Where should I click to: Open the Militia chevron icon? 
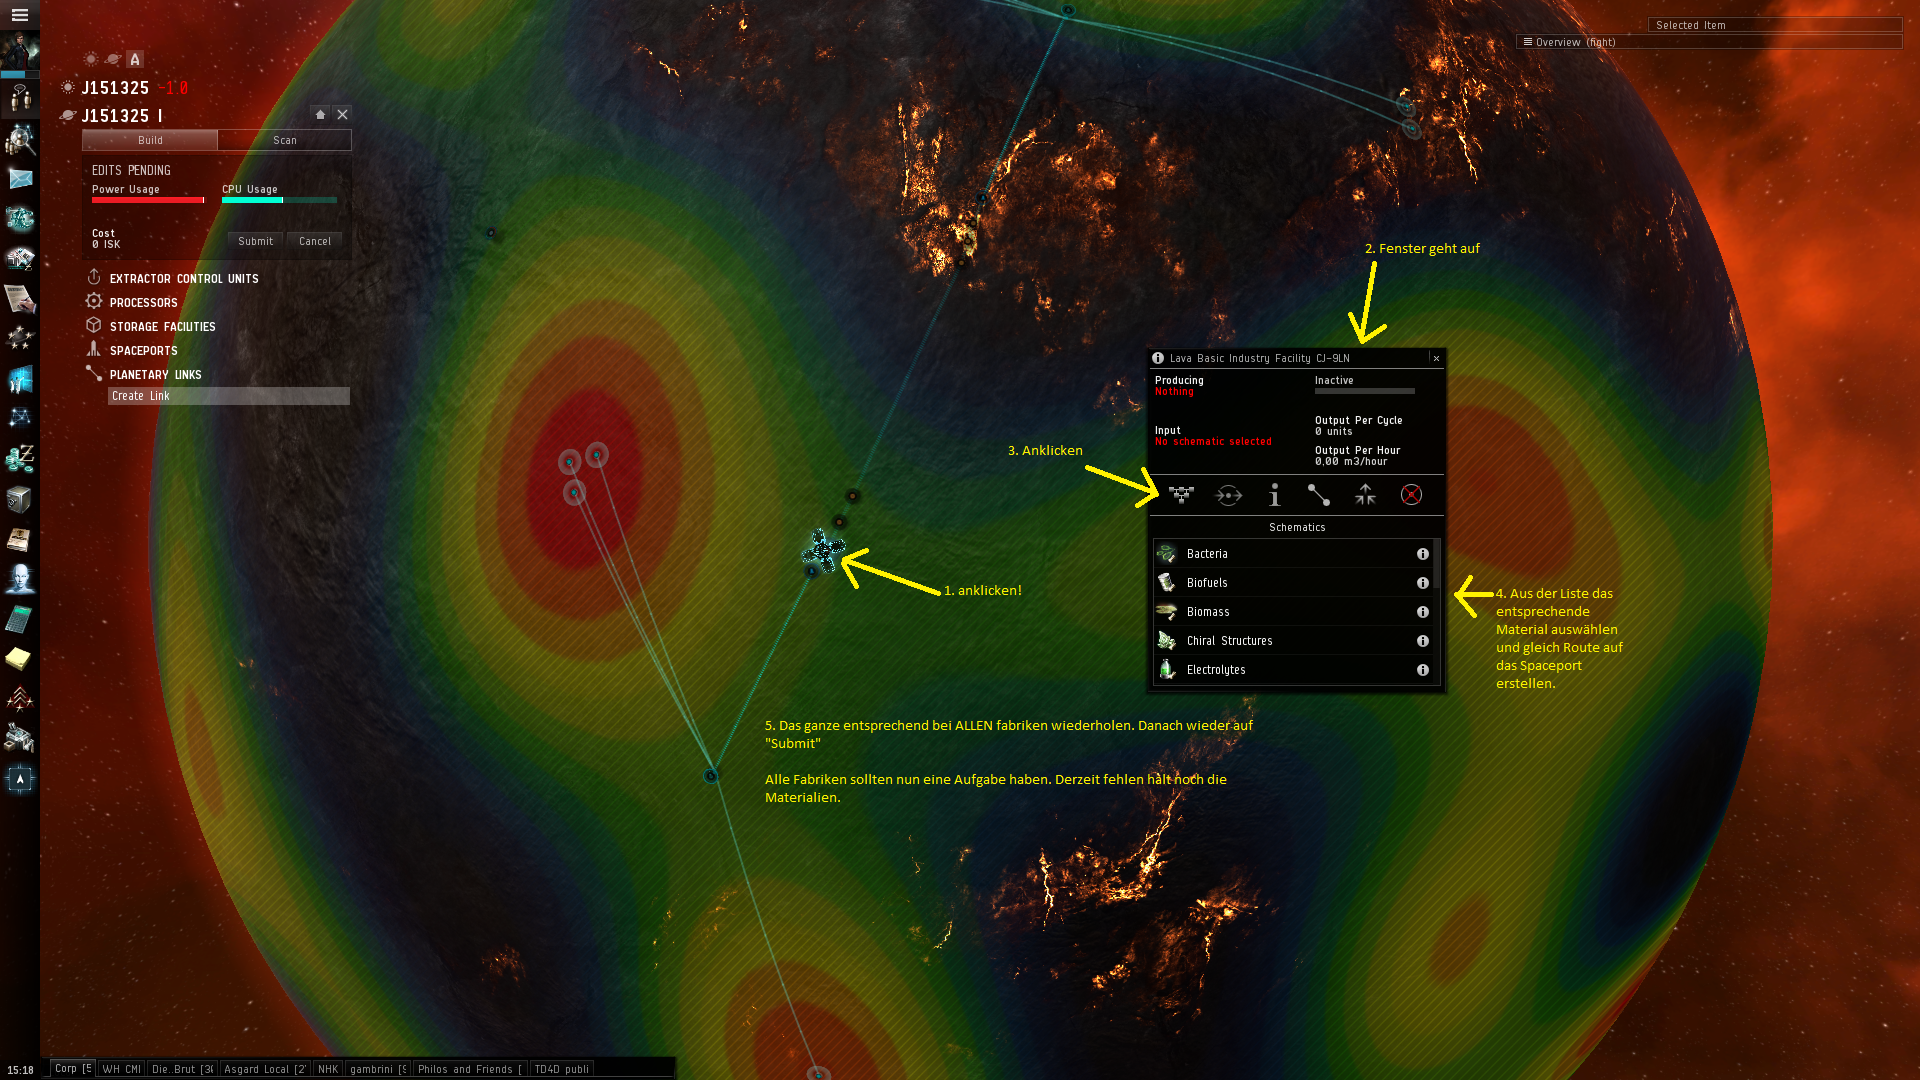(20, 699)
